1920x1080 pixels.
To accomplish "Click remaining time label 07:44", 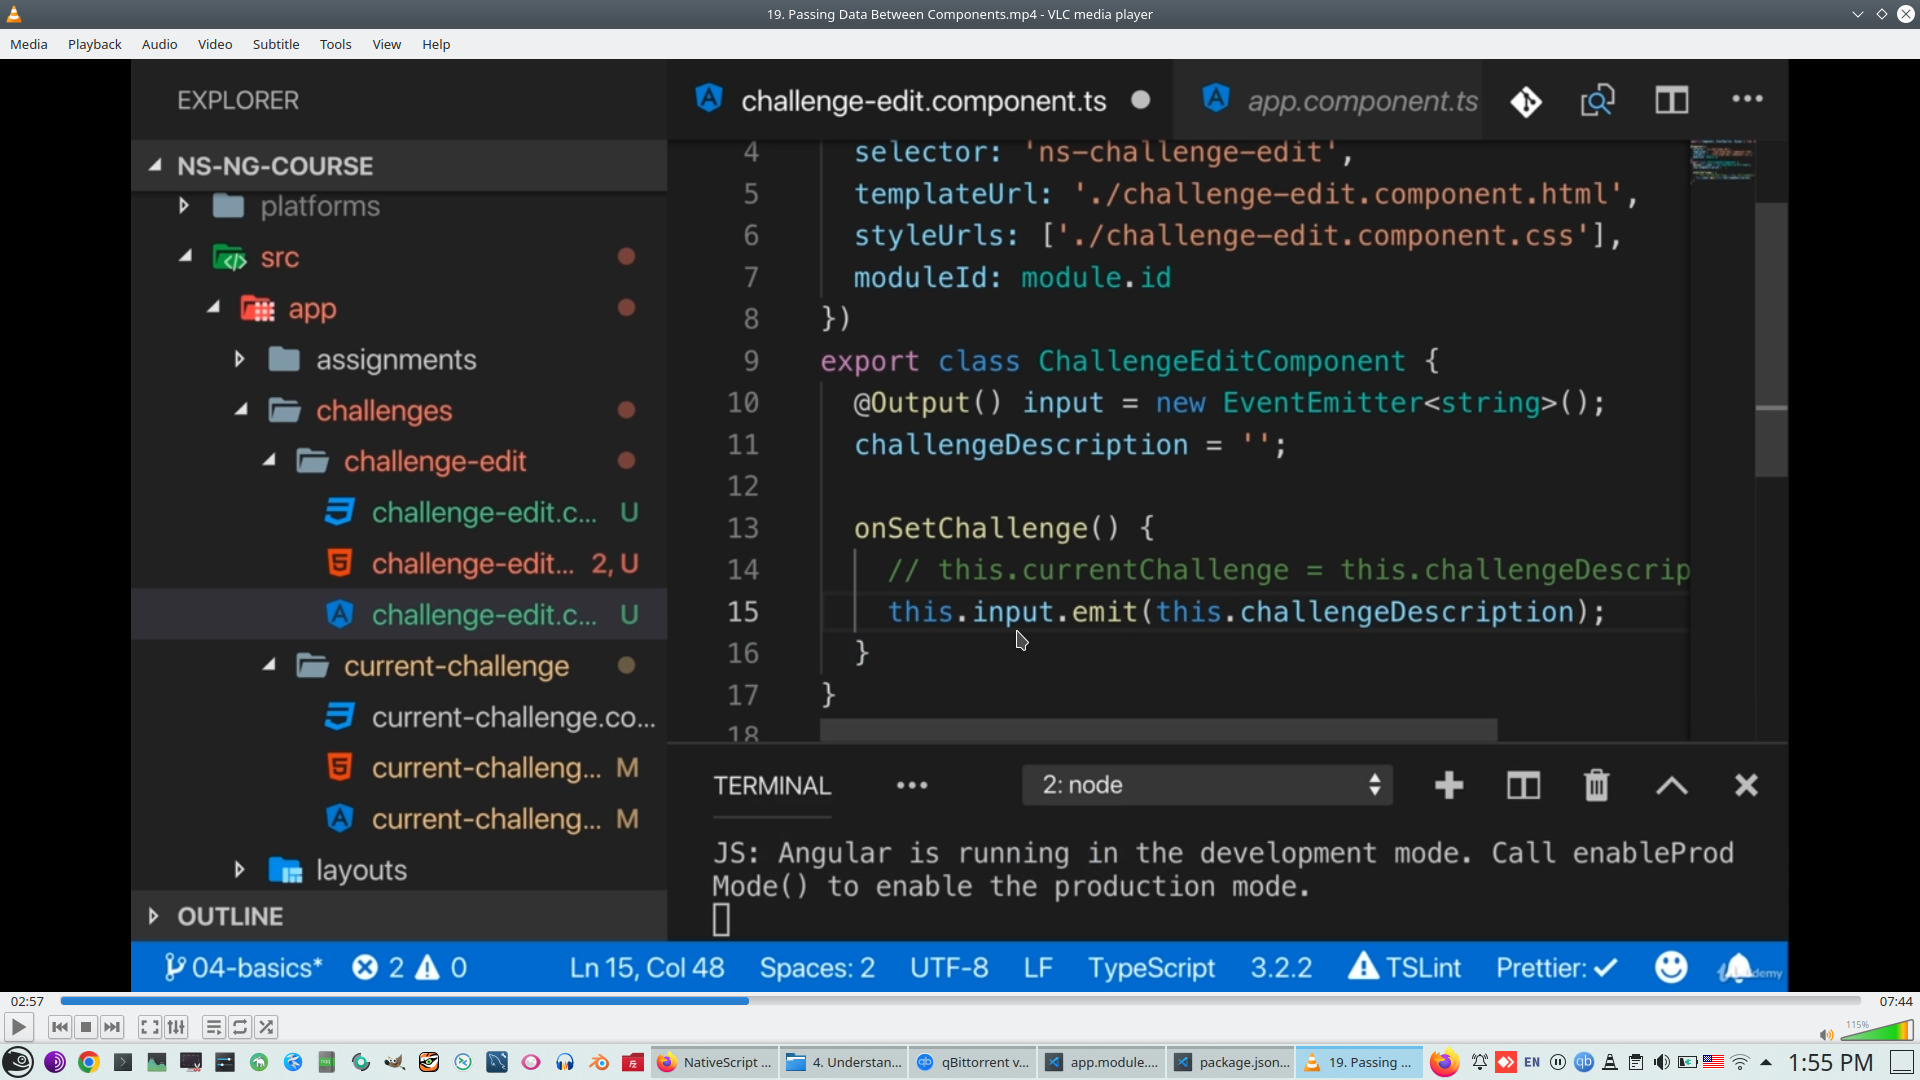I will [1895, 1001].
